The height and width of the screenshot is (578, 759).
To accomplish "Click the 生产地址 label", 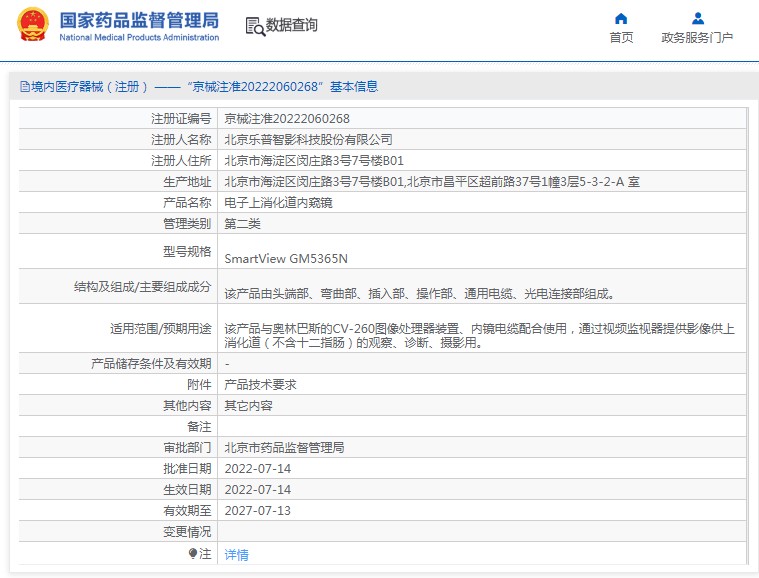I will [x=187, y=182].
